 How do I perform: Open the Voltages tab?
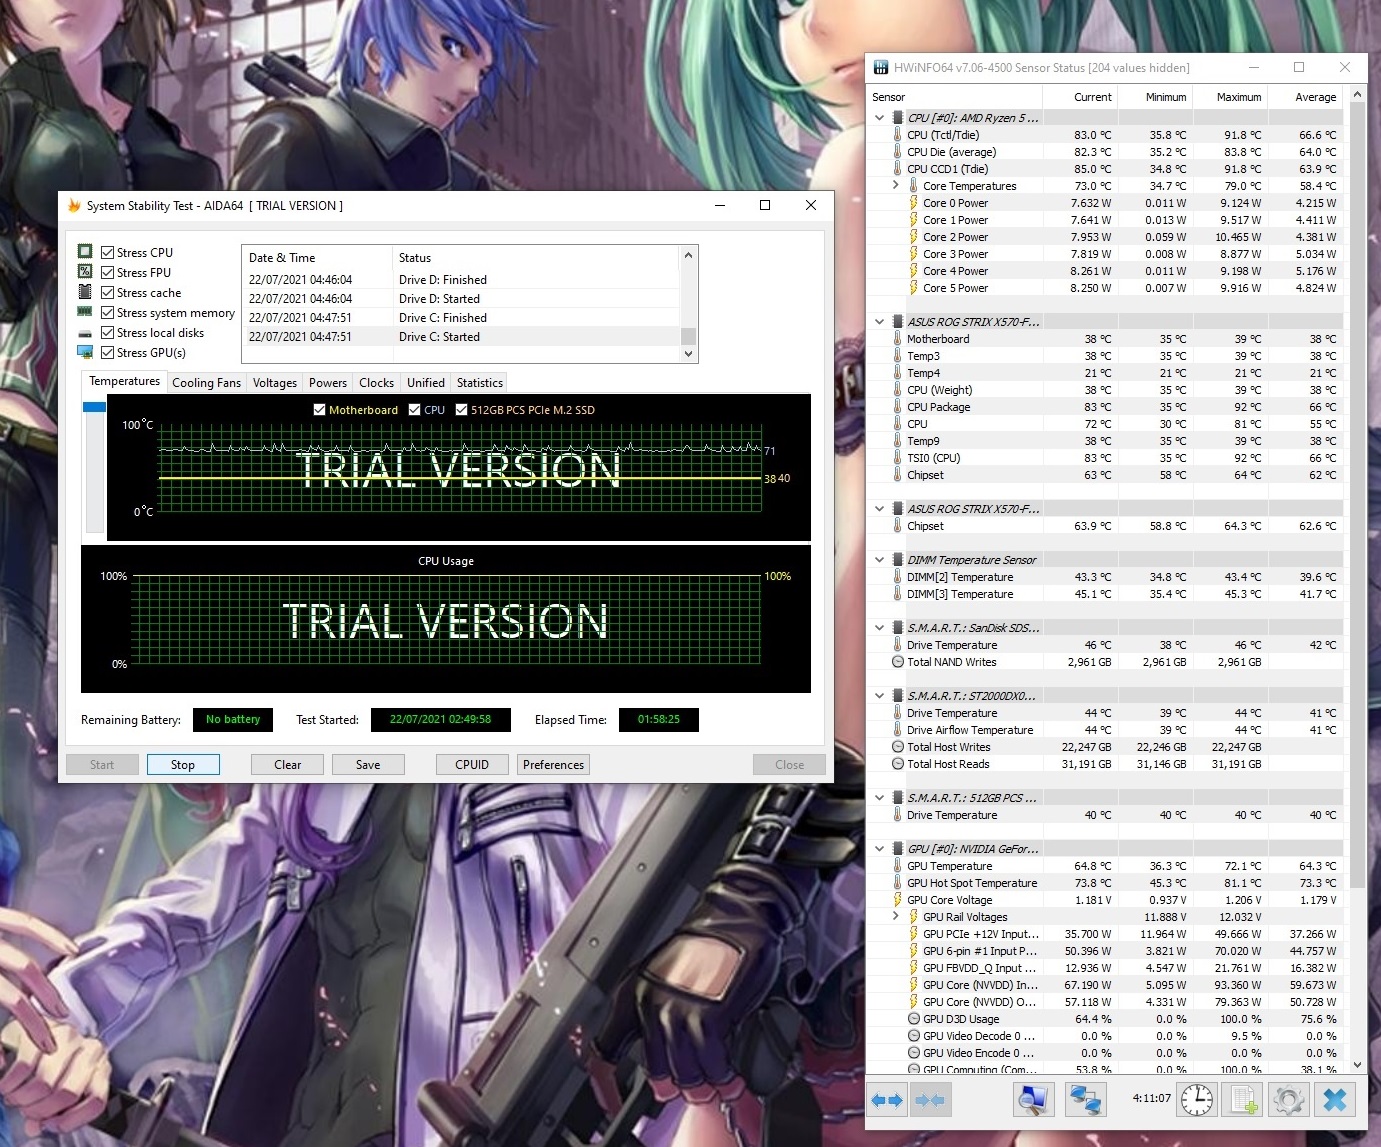coord(275,383)
